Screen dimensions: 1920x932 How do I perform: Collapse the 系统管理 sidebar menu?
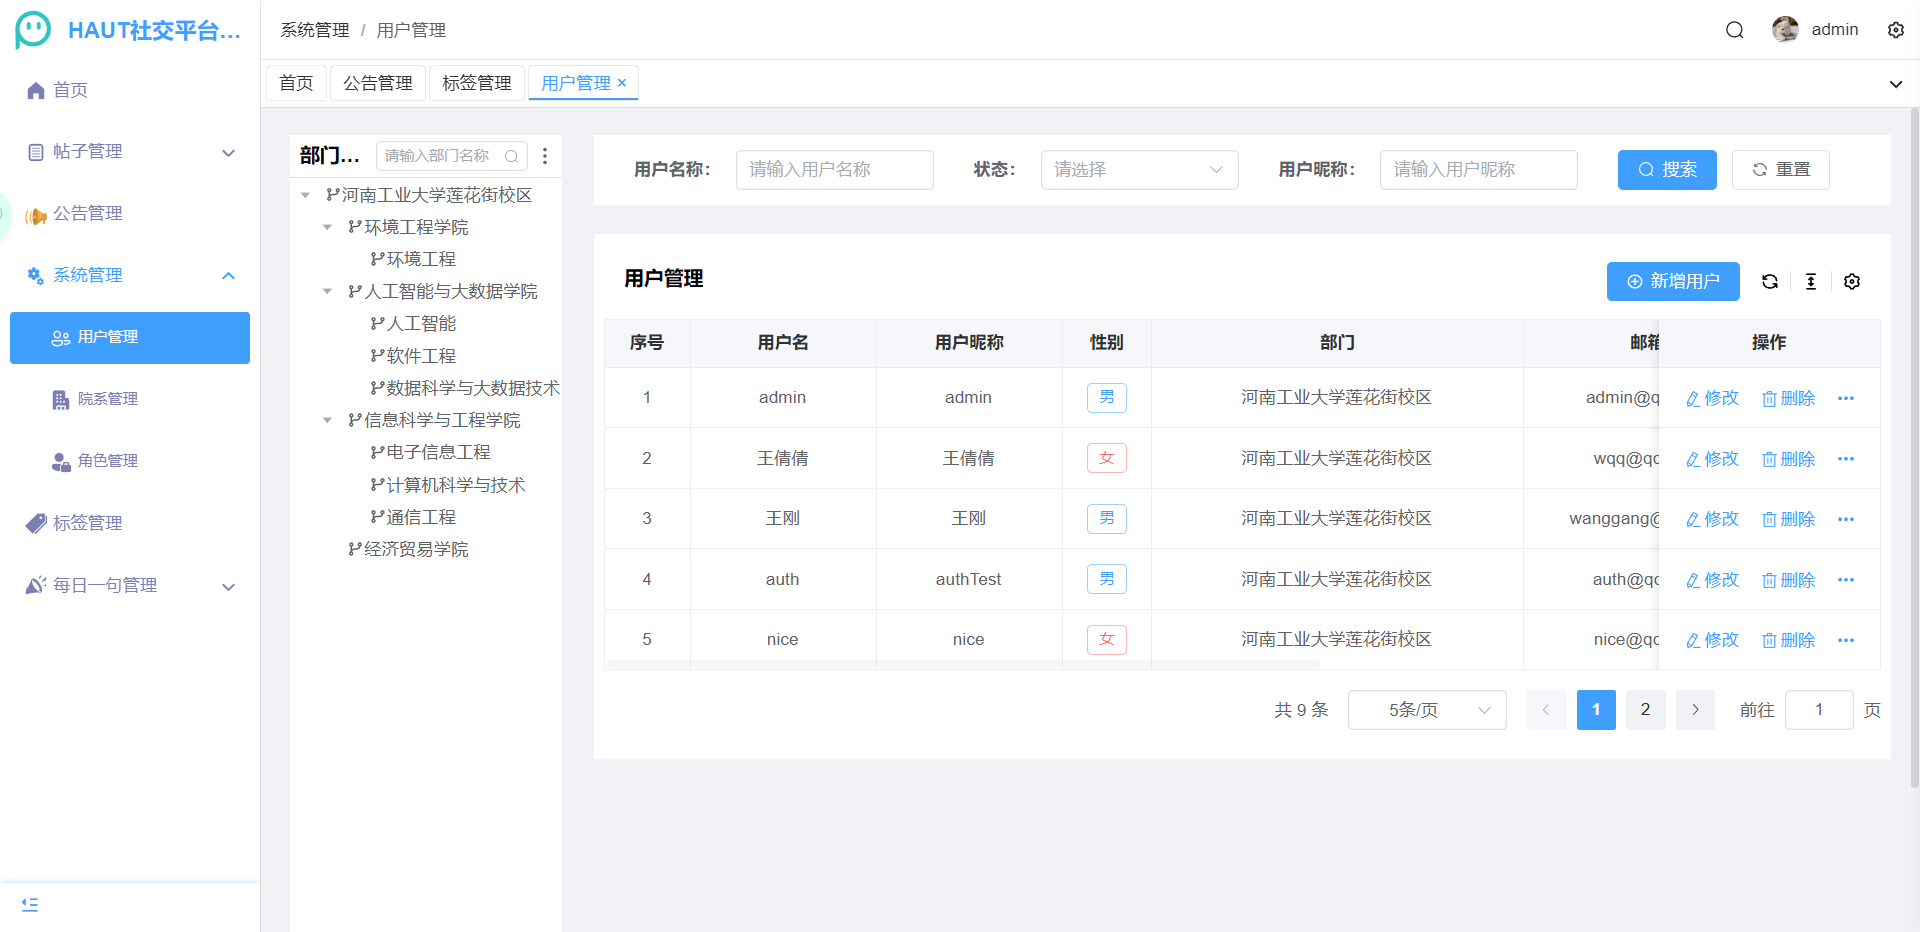(228, 275)
